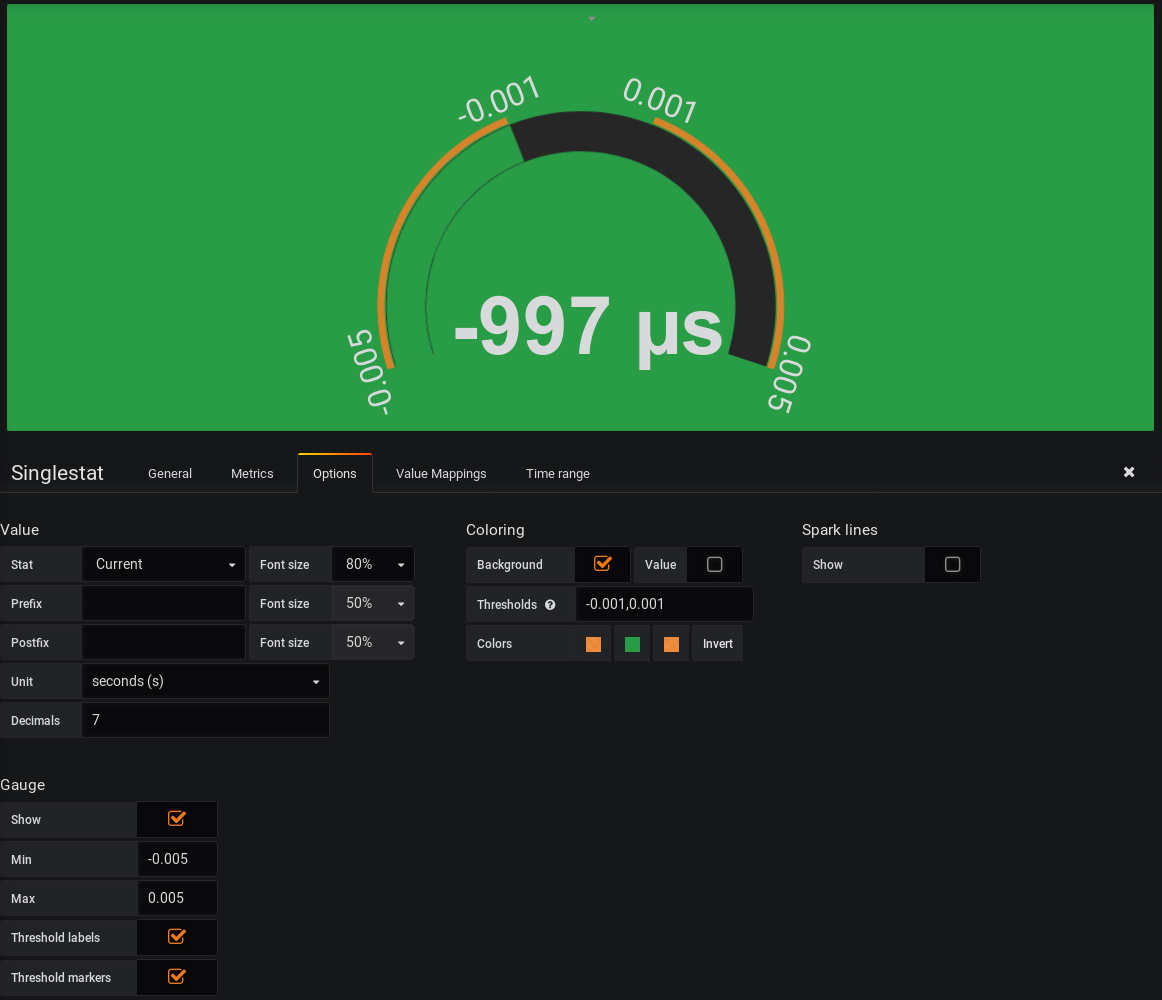Click the green threshold color swatch
This screenshot has height=1000, width=1162.
[x=632, y=643]
